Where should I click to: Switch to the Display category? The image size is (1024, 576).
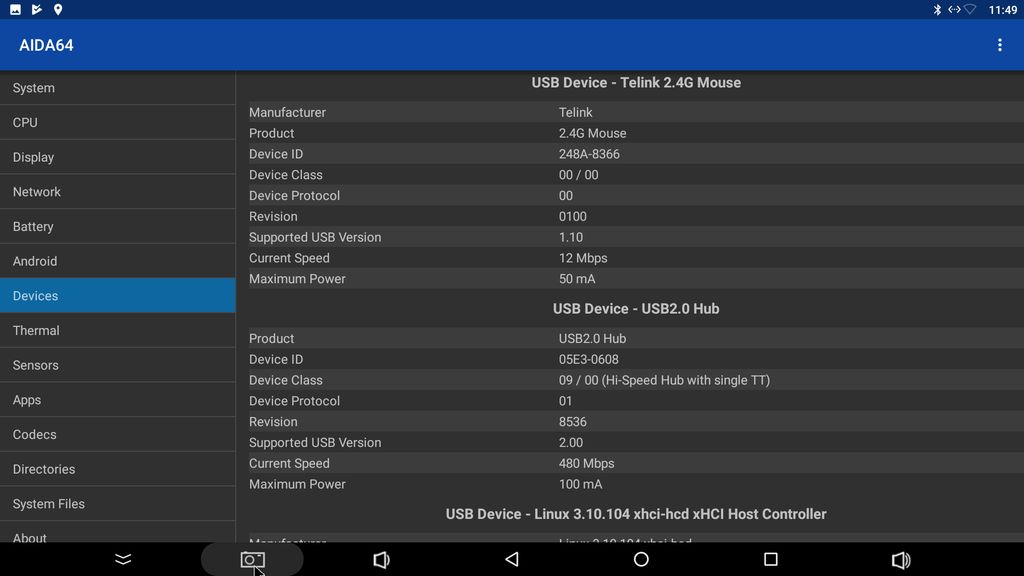(117, 157)
